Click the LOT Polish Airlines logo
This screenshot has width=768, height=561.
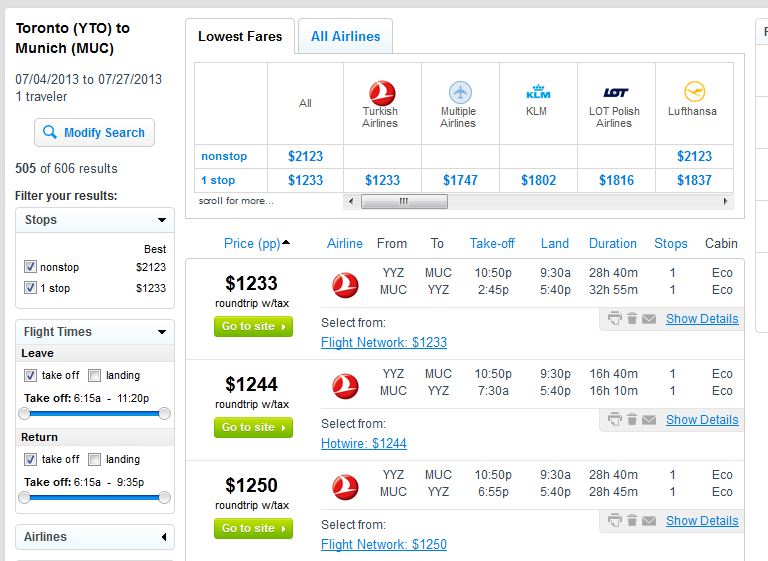coord(616,93)
